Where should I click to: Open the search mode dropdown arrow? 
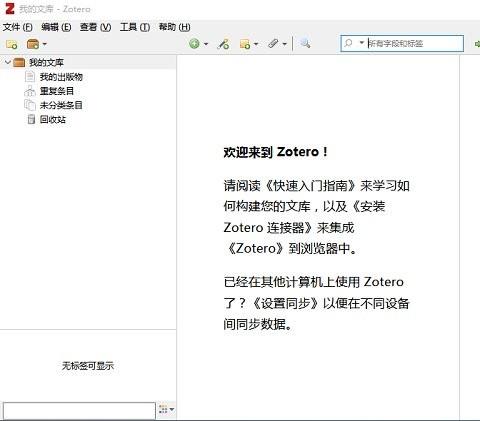[361, 43]
